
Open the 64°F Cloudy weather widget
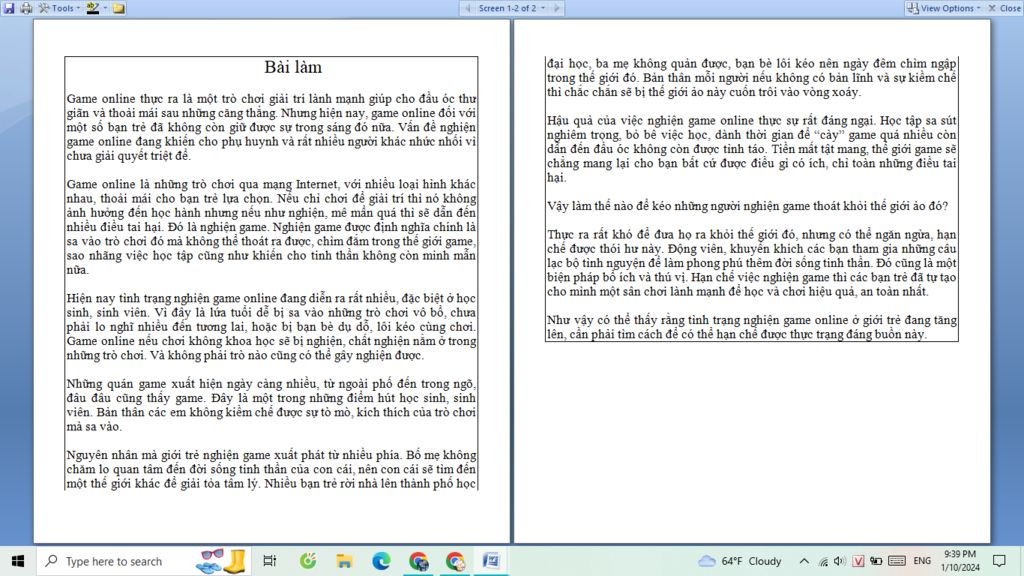click(739, 561)
